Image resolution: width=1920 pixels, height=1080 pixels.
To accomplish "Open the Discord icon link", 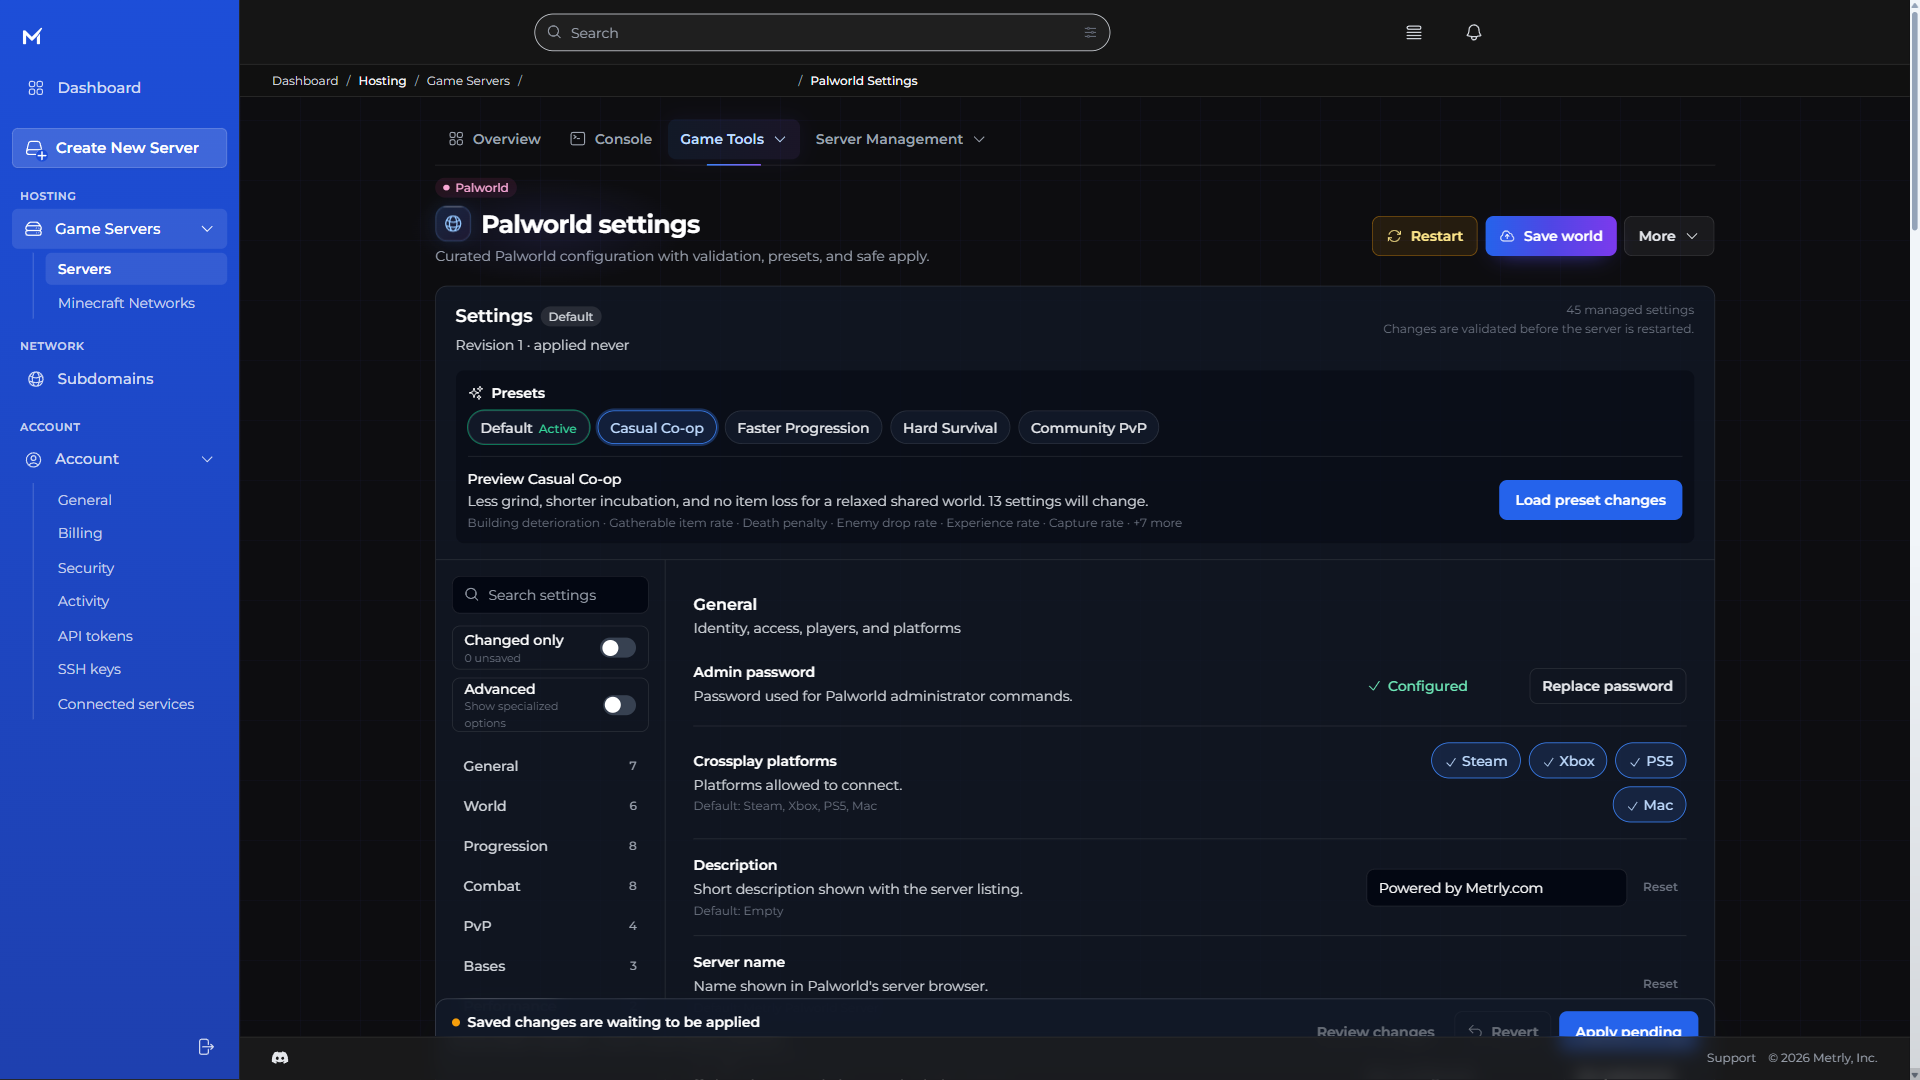I will (x=280, y=1058).
